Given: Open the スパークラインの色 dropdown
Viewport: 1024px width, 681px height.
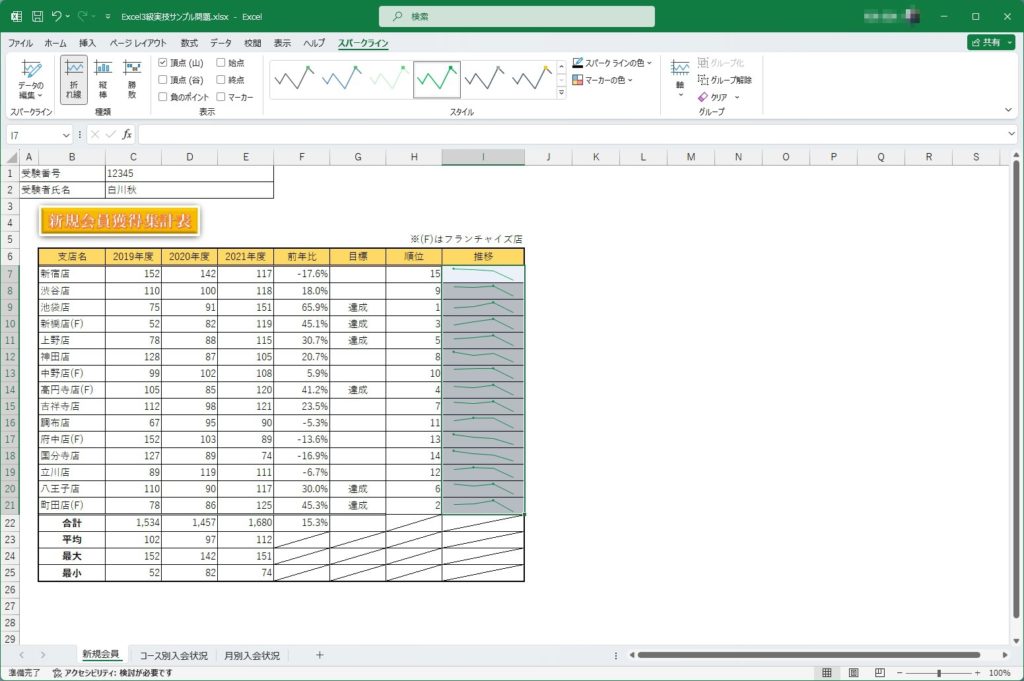Looking at the screenshot, I should click(x=612, y=63).
